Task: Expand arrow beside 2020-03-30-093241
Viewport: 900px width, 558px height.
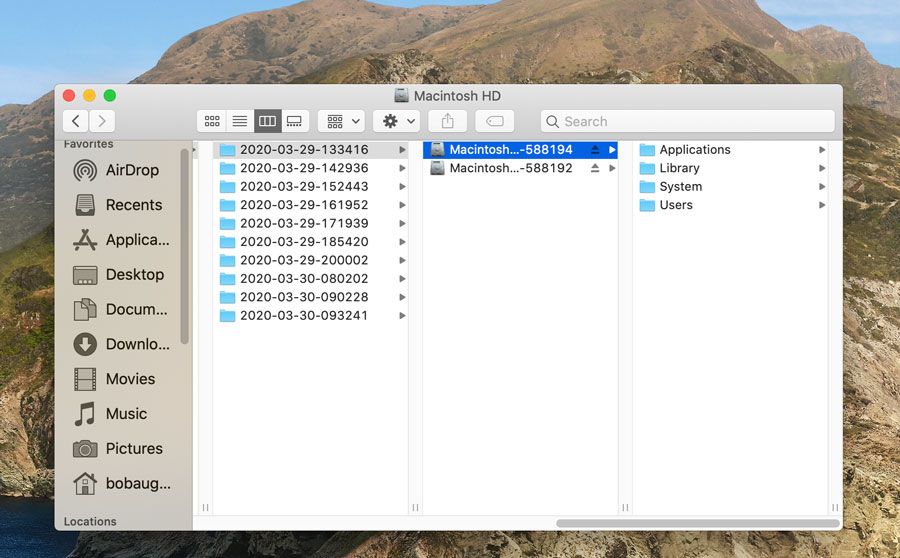Action: pos(402,315)
